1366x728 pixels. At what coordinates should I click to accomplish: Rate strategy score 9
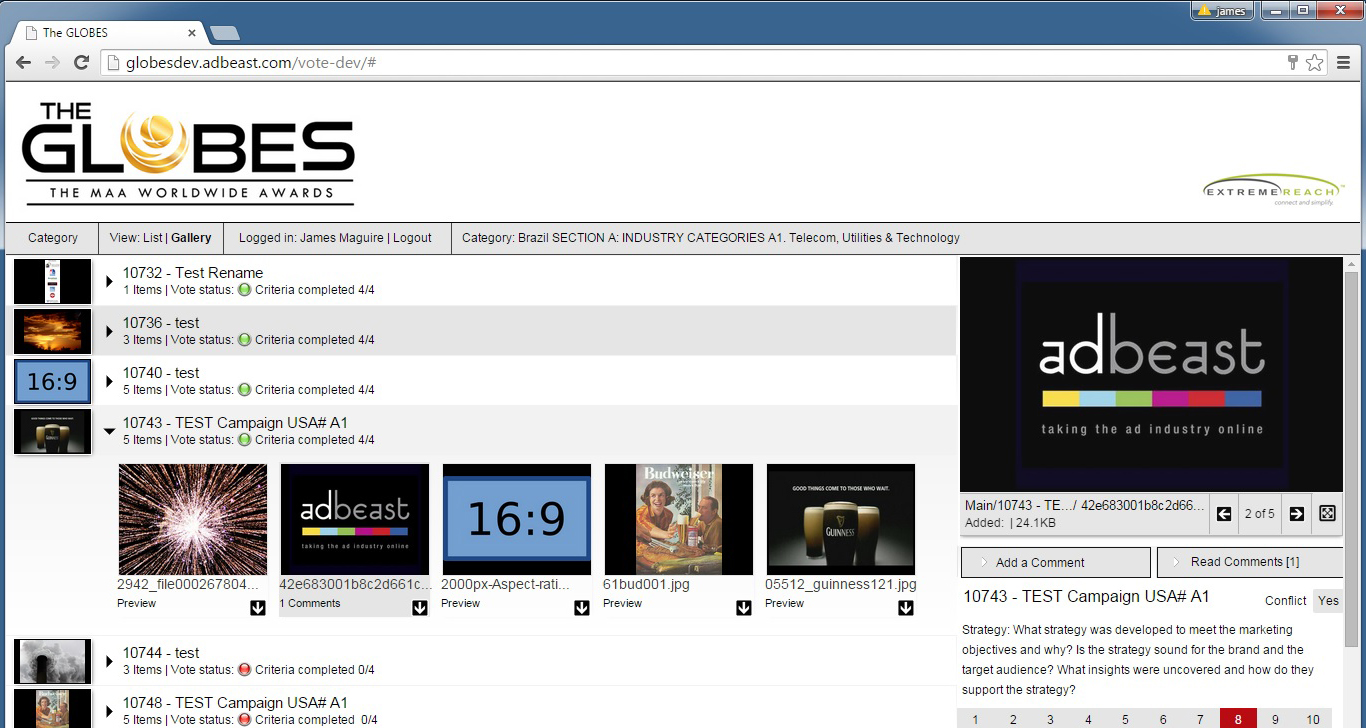(1275, 719)
